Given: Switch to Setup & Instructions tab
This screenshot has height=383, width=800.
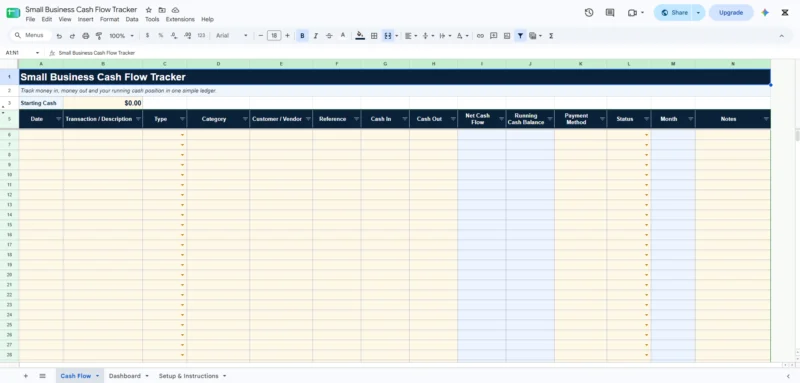Looking at the screenshot, I should (x=188, y=376).
